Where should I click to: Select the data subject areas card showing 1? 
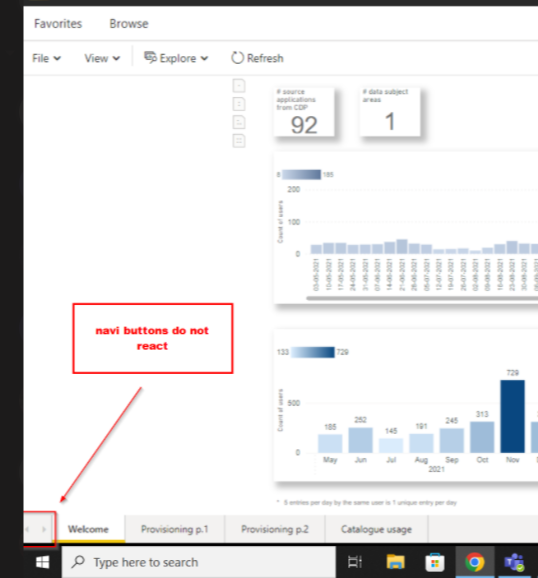coord(390,112)
